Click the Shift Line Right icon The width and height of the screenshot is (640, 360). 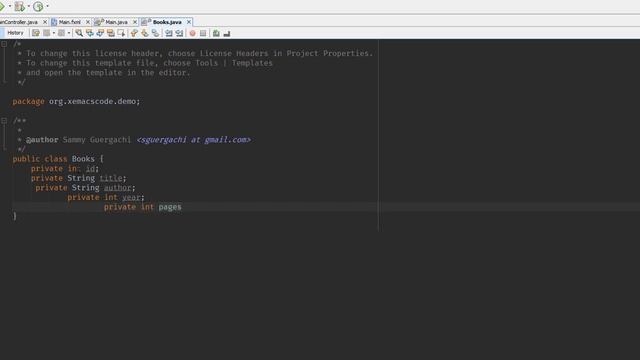(179, 33)
